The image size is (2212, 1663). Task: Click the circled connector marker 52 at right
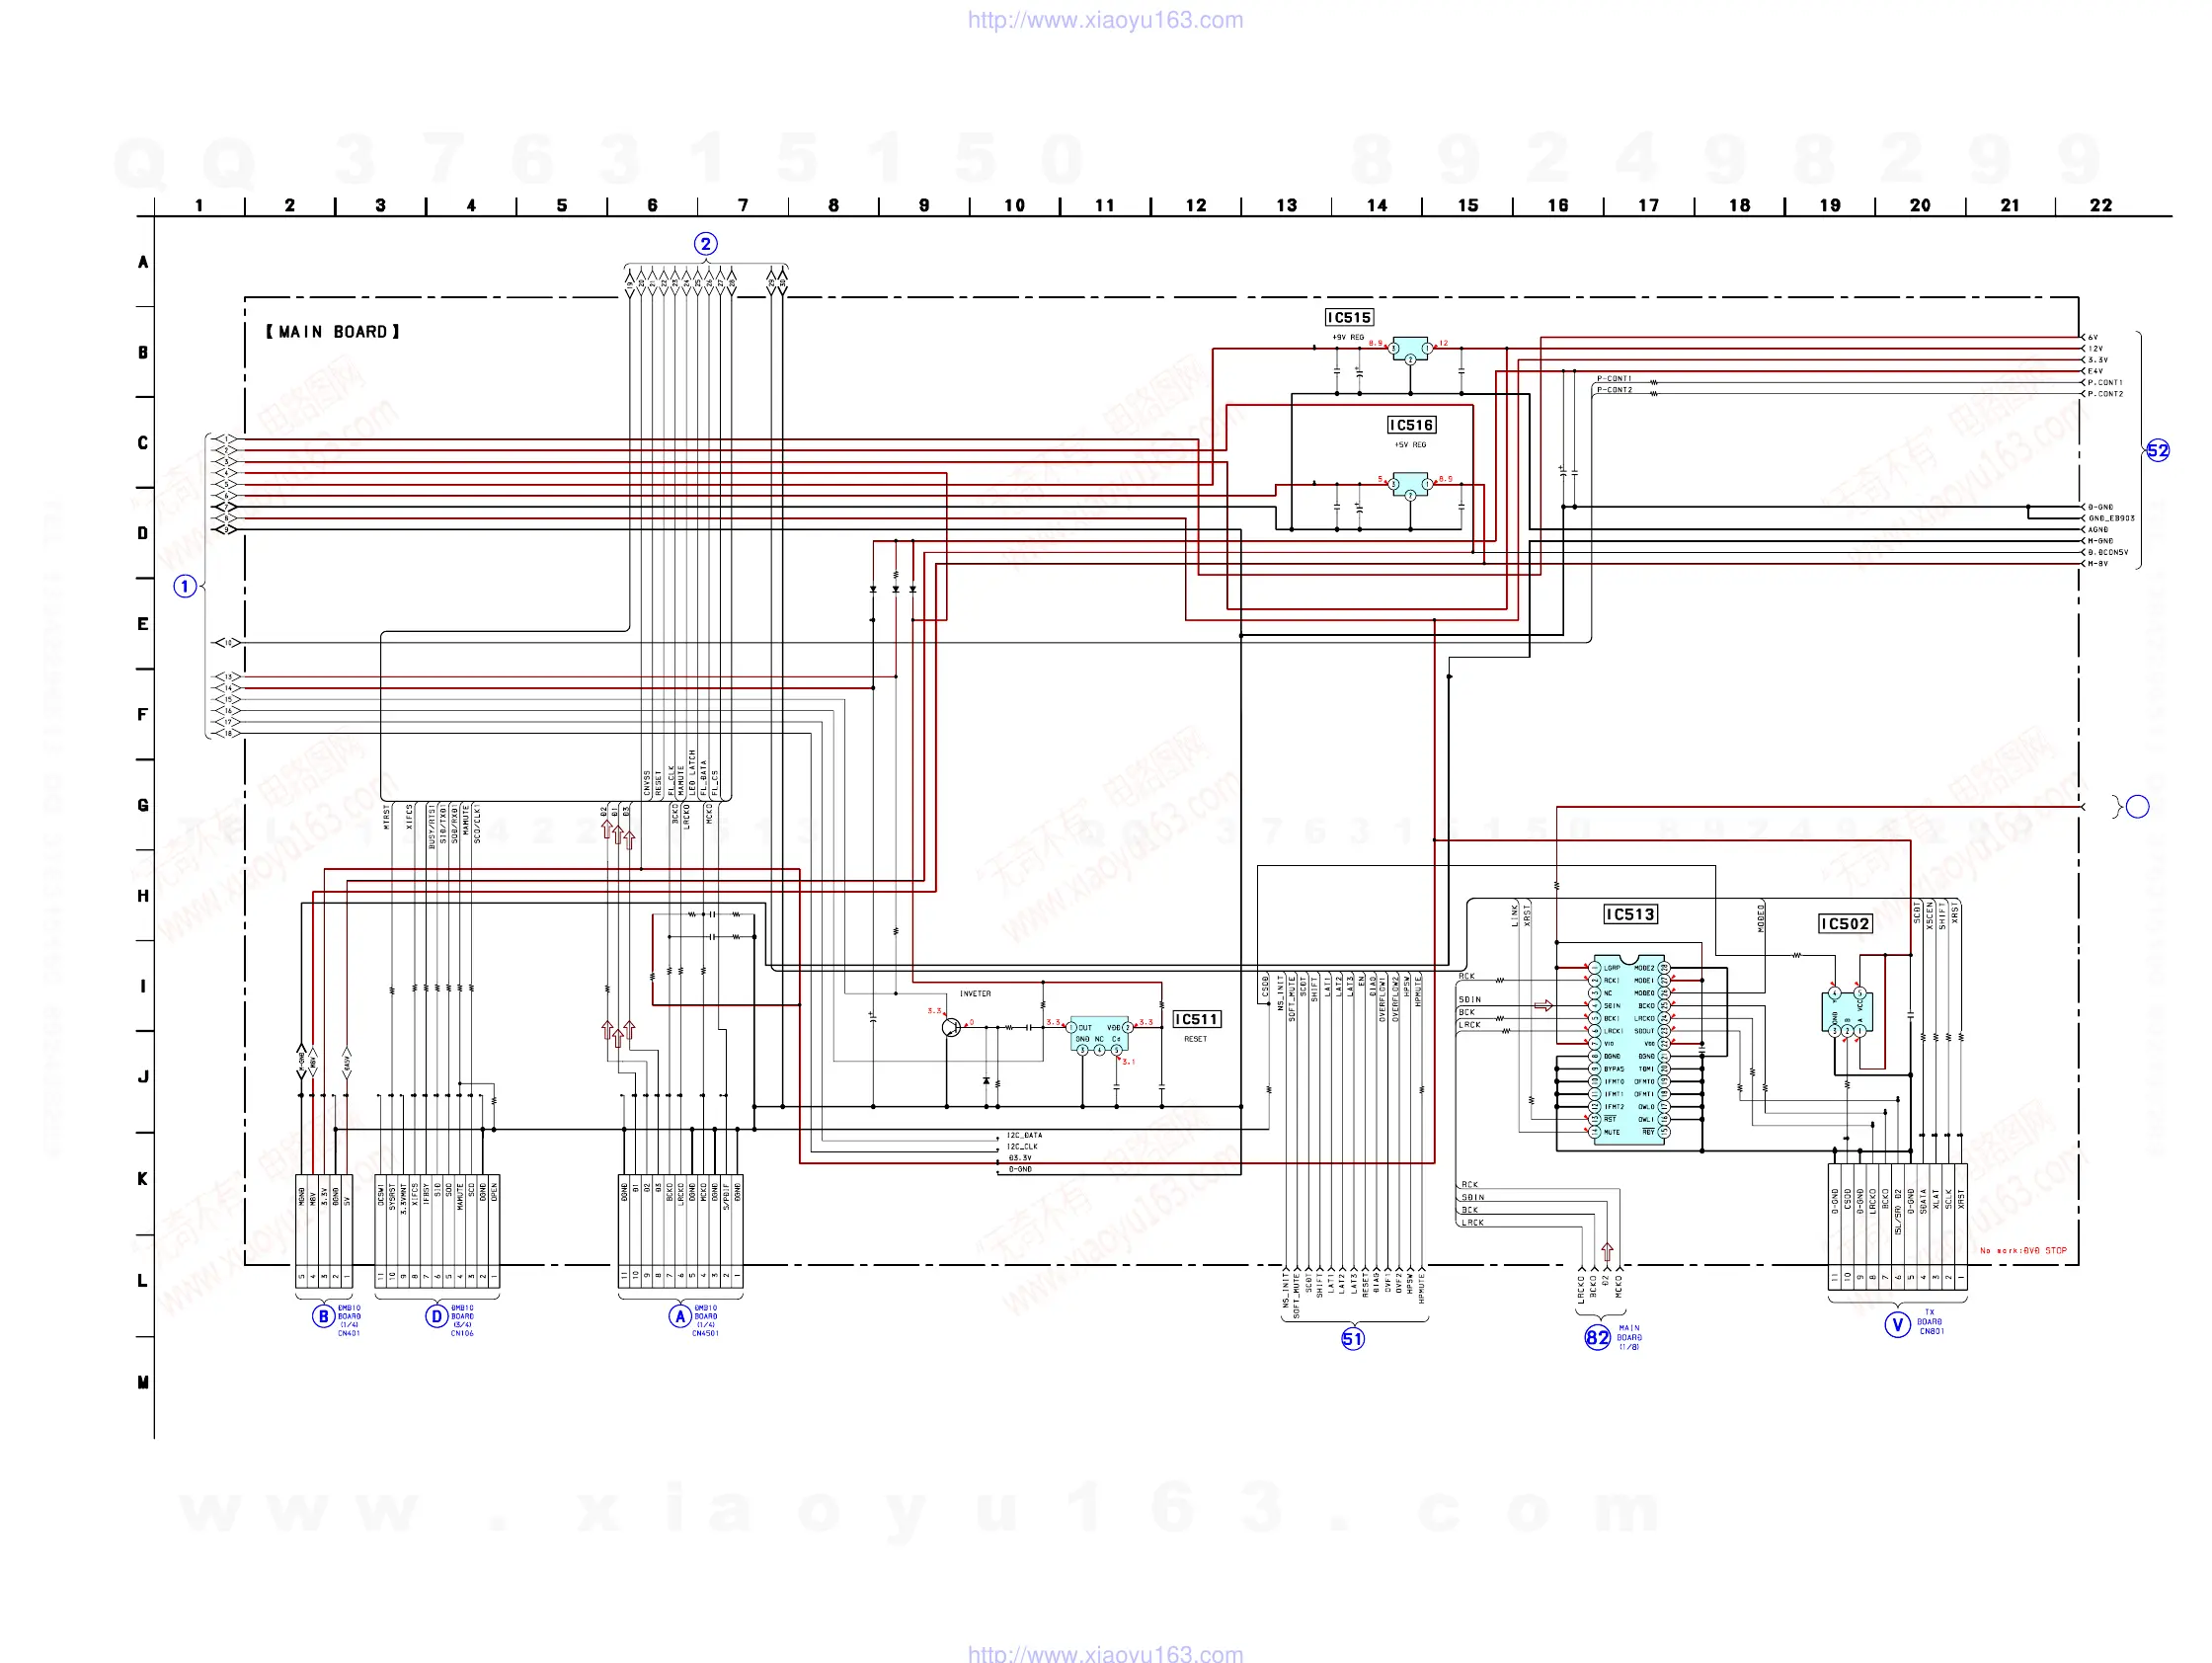2157,451
